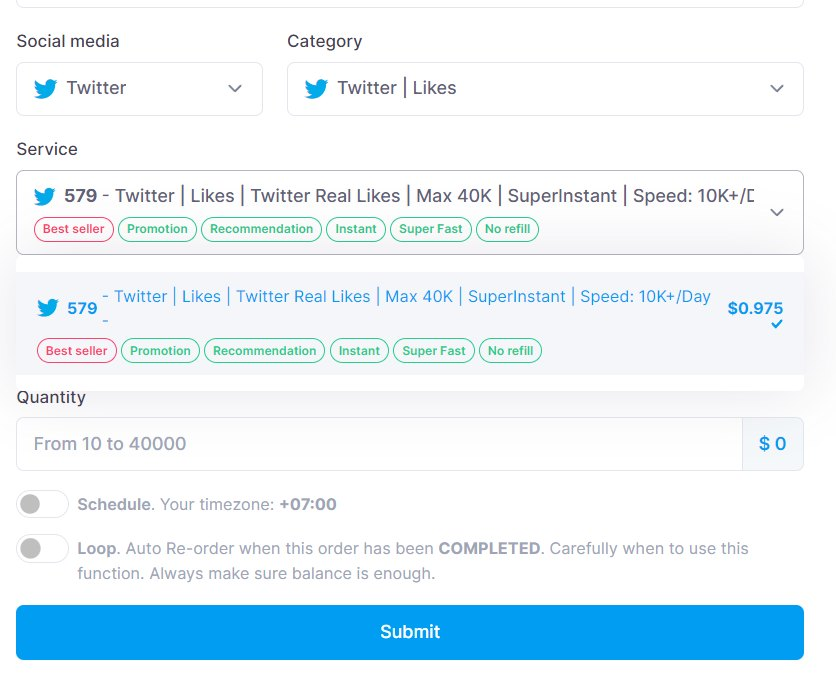836x684 pixels.
Task: Collapse Service dropdown using its chevron
Action: 777,212
